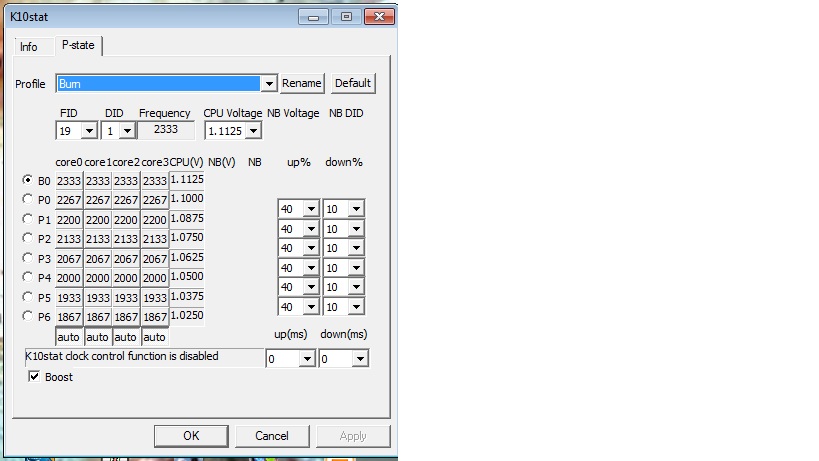Click the P1 CPU voltage value 1.0875
The width and height of the screenshot is (819, 461).
(187, 218)
